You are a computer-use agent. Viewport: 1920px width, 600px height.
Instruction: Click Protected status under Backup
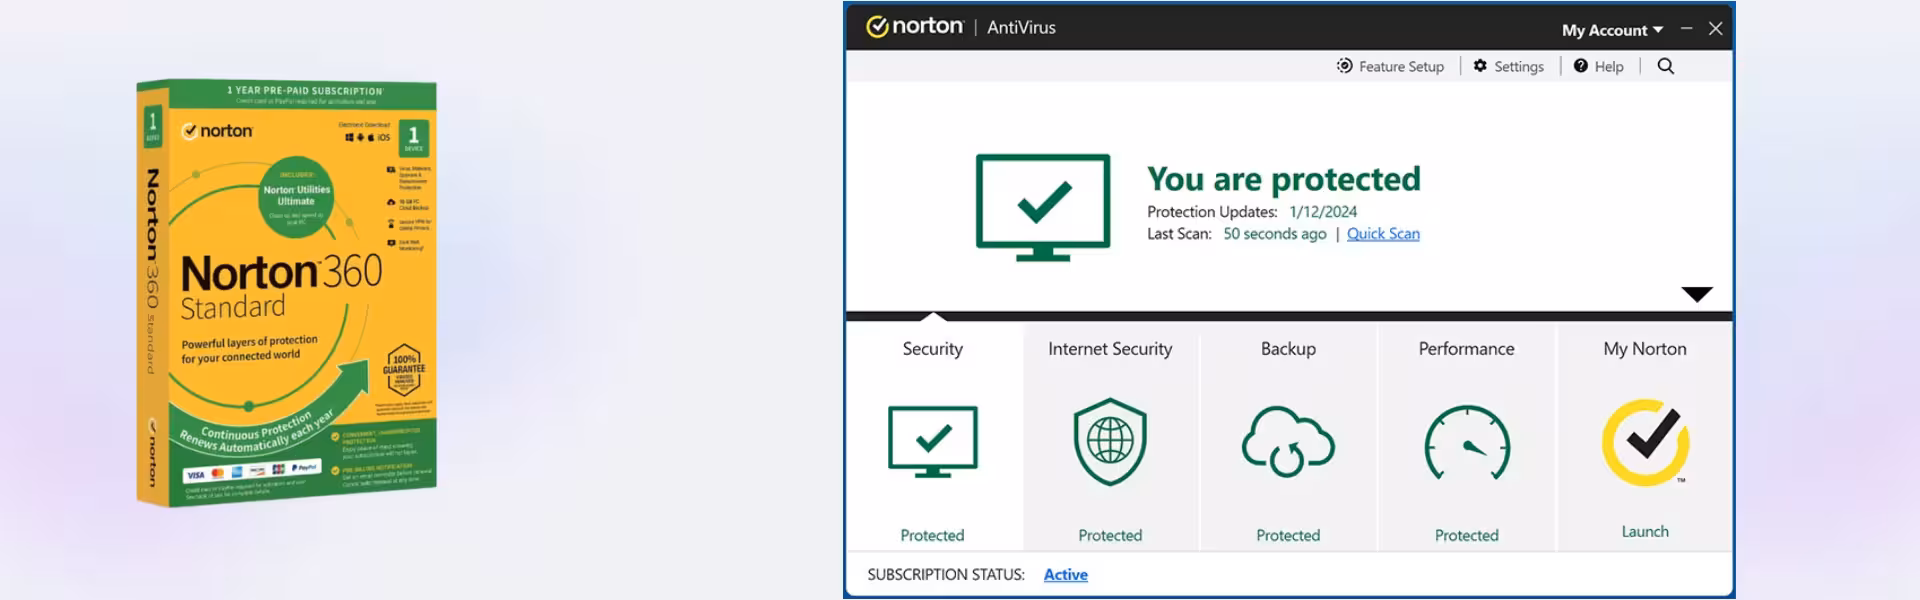pos(1288,536)
